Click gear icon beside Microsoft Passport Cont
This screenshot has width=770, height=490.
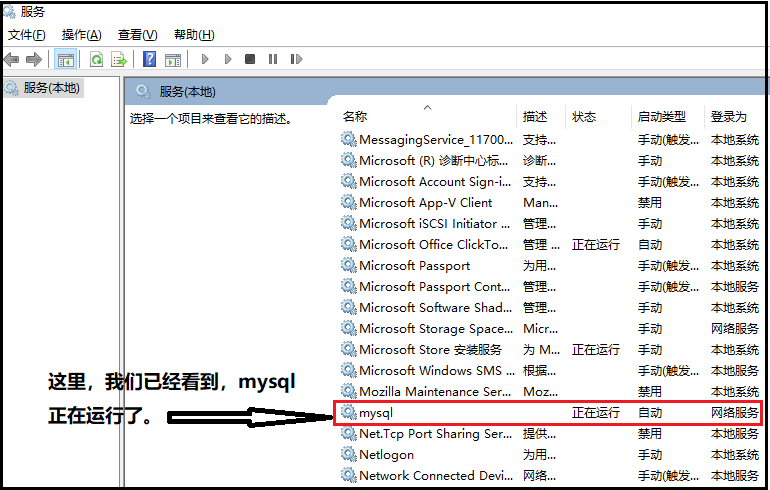[349, 286]
